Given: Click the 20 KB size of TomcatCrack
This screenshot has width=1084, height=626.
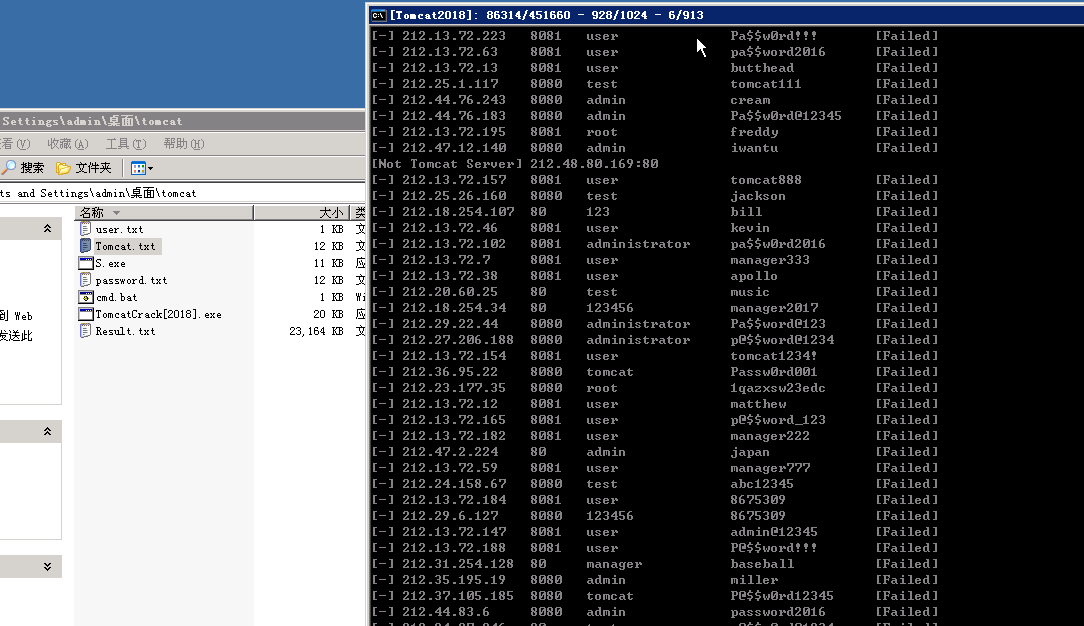Looking at the screenshot, I should pyautogui.click(x=328, y=314).
